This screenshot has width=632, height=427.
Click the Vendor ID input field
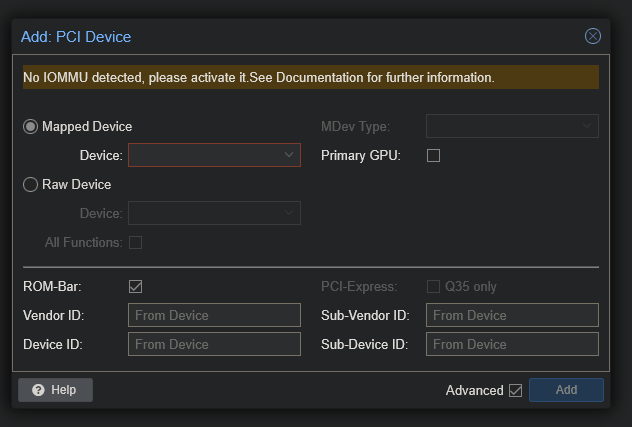coord(214,315)
